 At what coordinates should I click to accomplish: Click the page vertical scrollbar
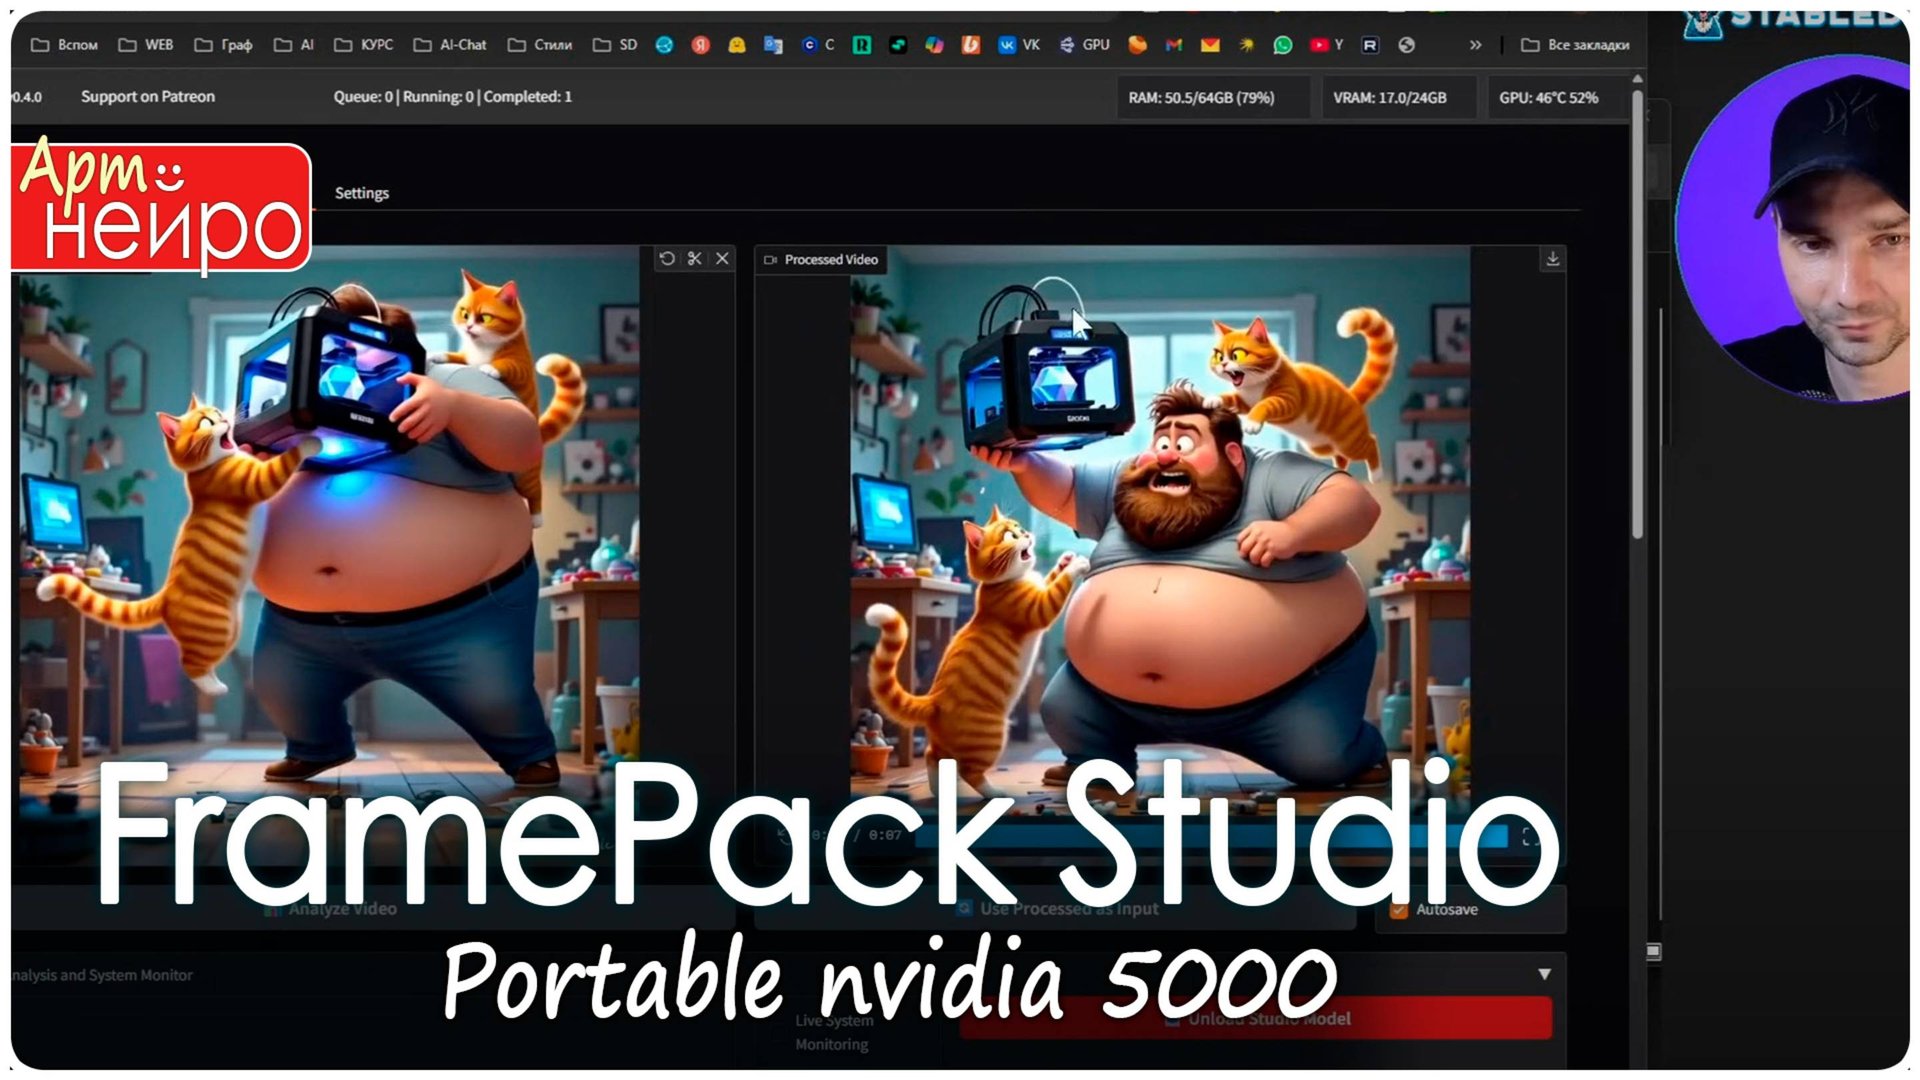(x=1637, y=310)
